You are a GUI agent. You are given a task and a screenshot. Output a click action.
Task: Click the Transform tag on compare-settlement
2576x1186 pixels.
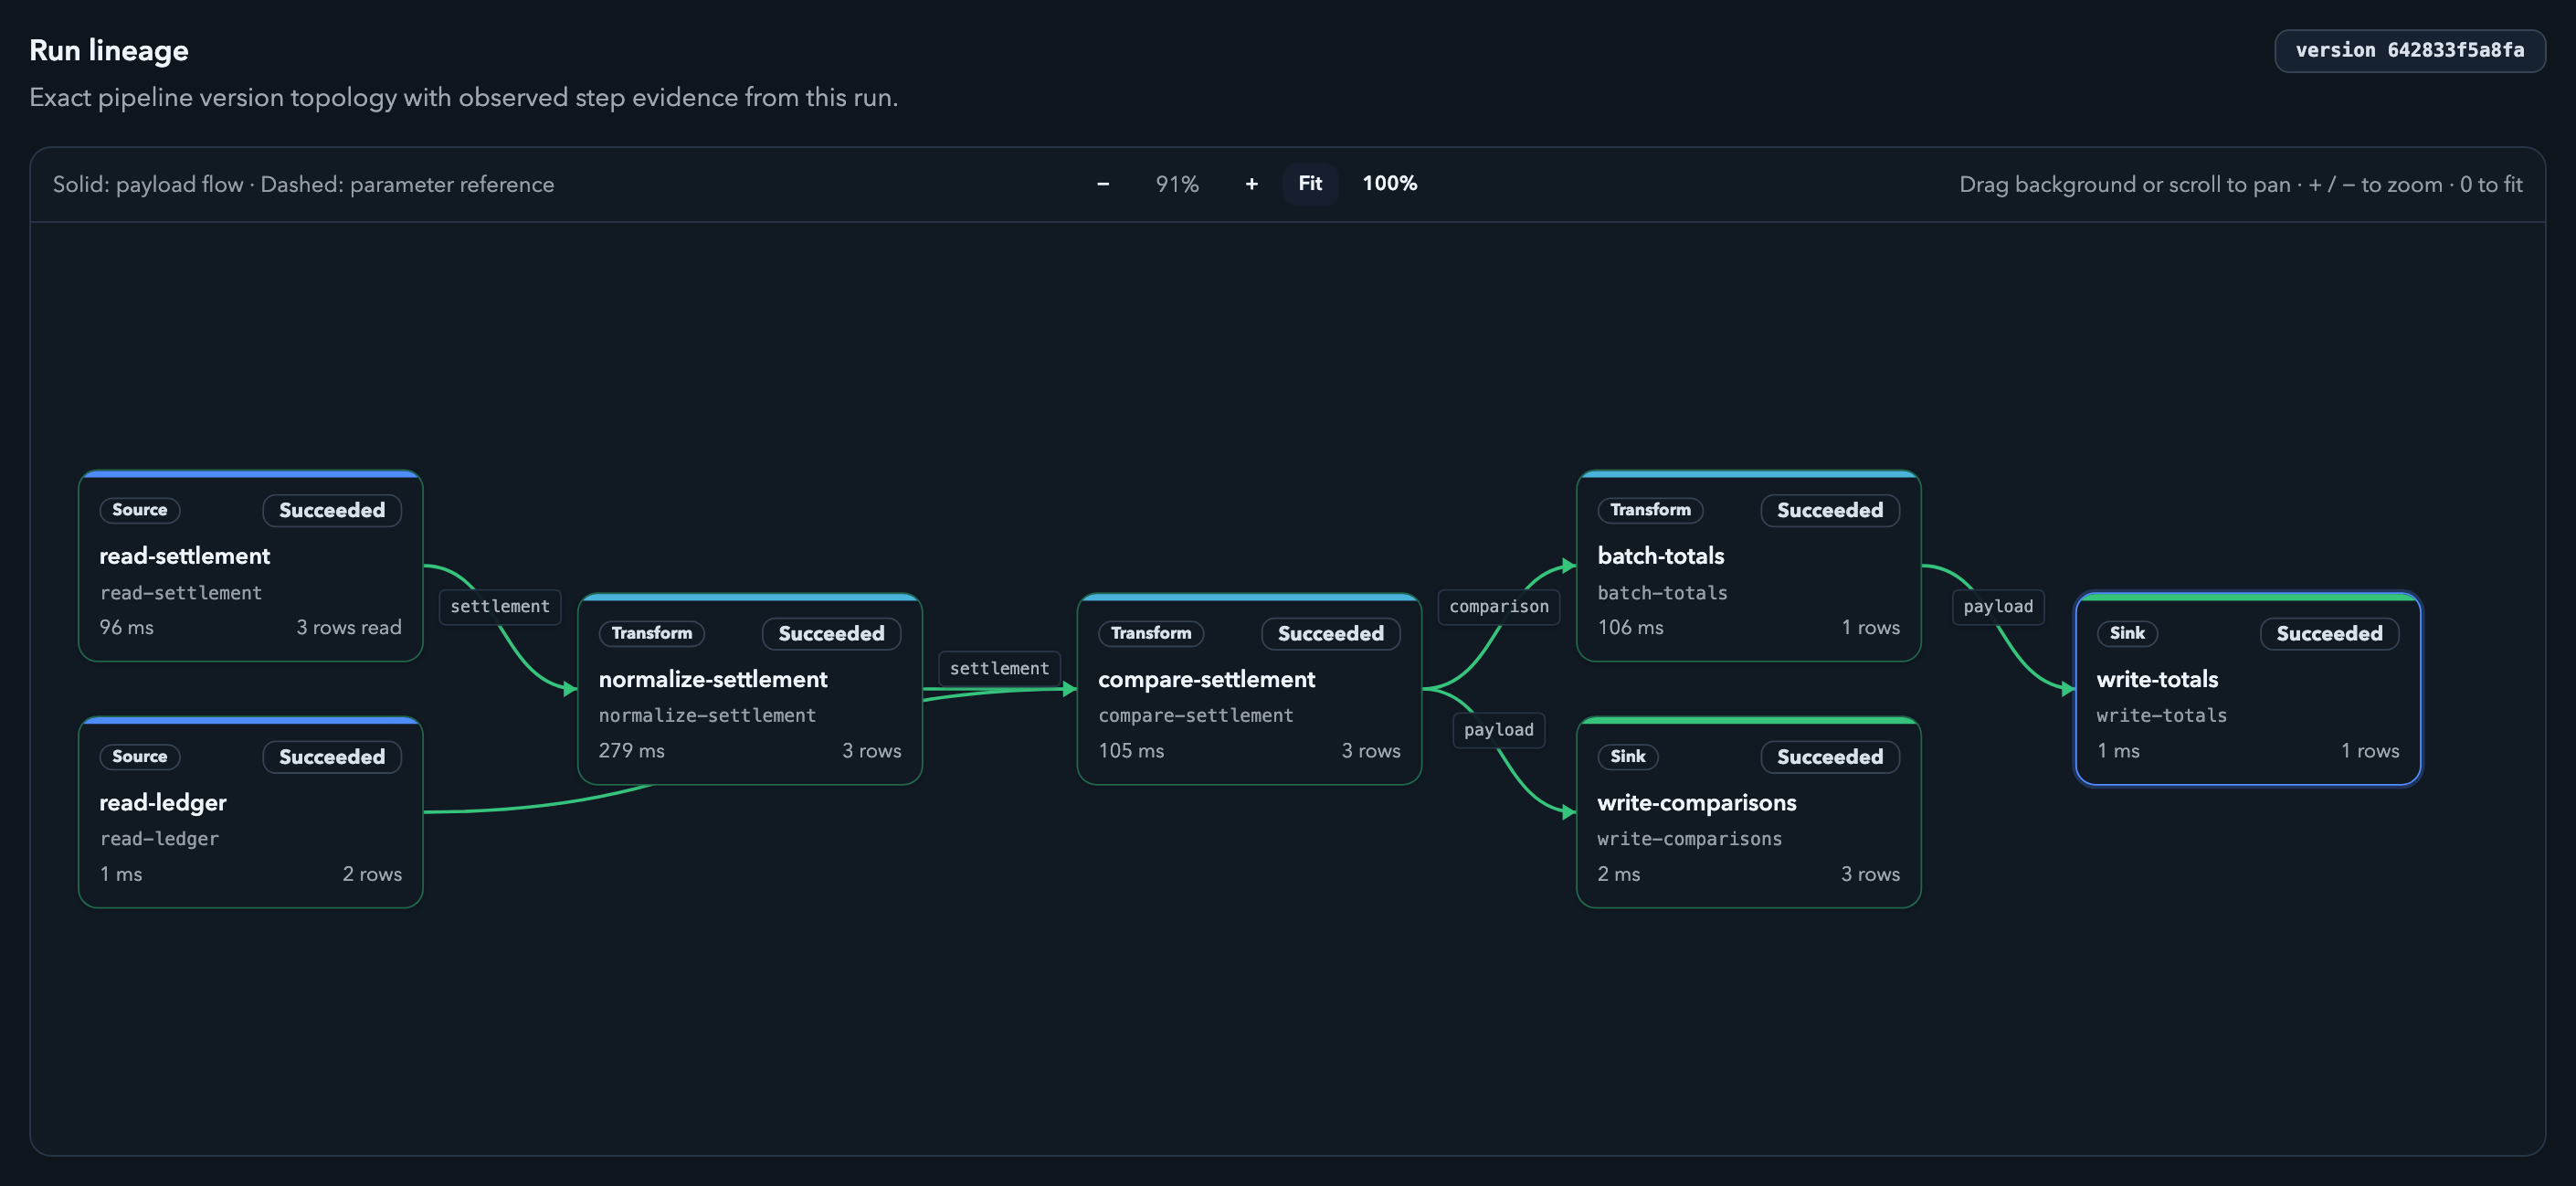(1151, 633)
